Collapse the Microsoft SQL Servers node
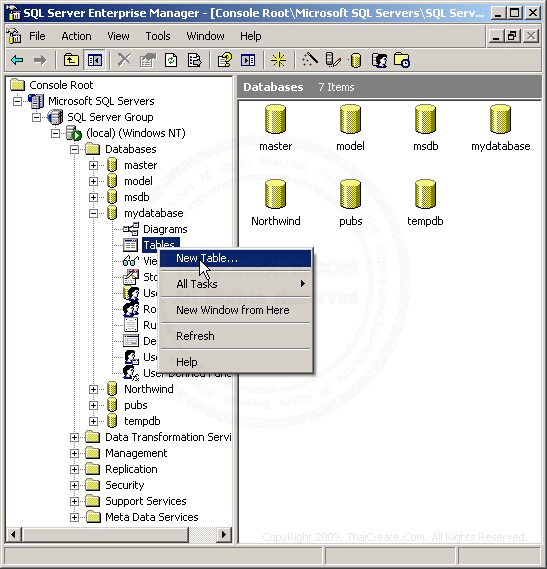The height and width of the screenshot is (569, 547). click(17, 101)
